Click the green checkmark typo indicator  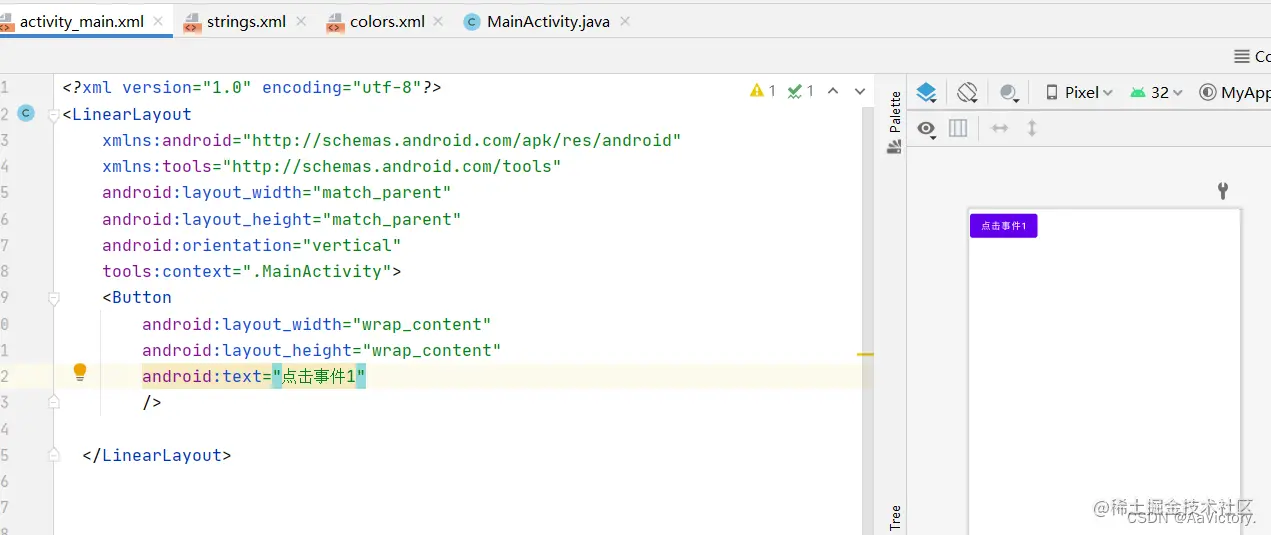coord(800,91)
